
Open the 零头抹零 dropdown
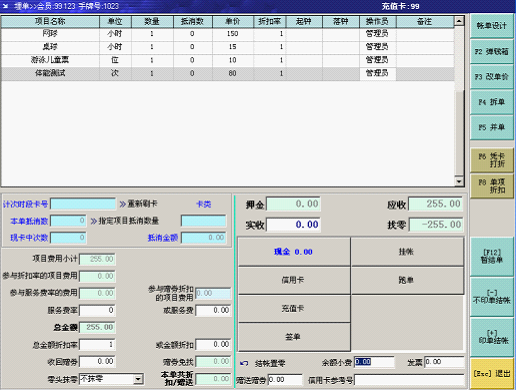[138, 379]
